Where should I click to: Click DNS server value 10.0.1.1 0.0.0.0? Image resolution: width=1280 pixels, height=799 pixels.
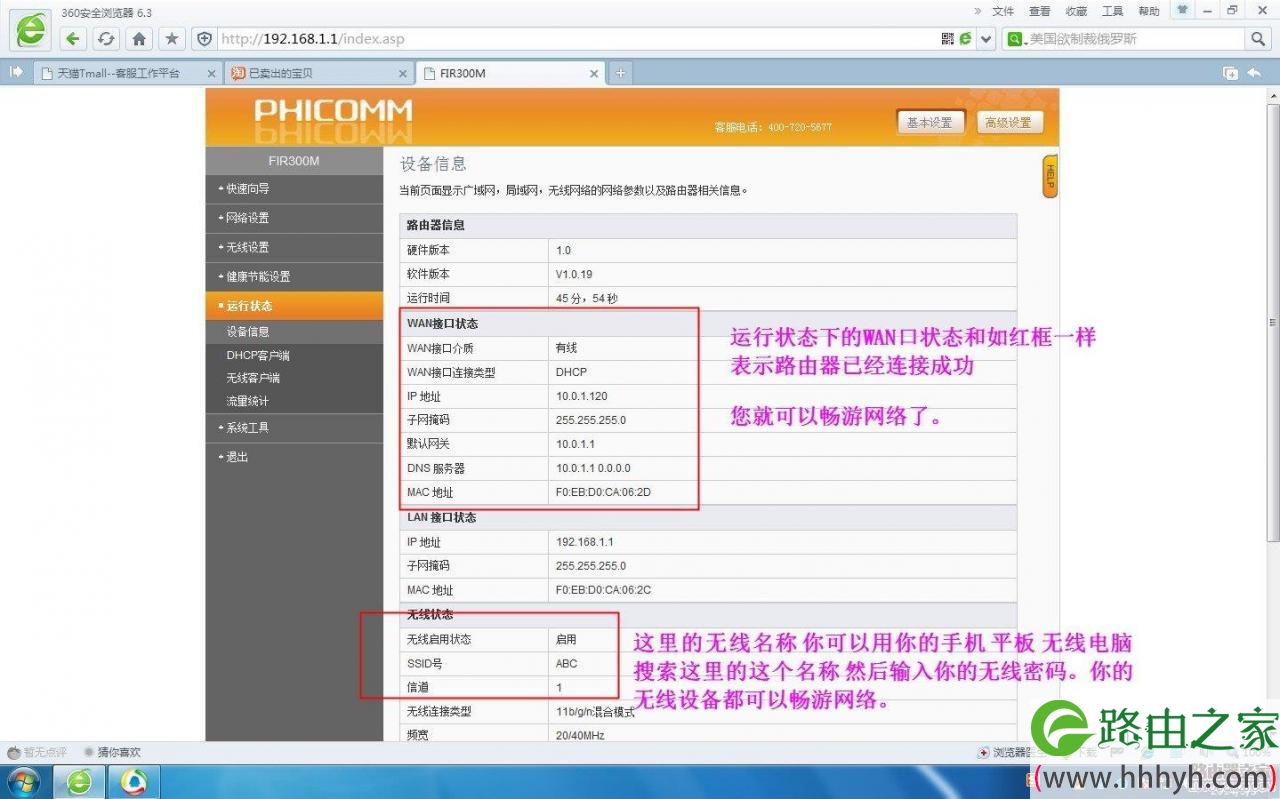593,468
